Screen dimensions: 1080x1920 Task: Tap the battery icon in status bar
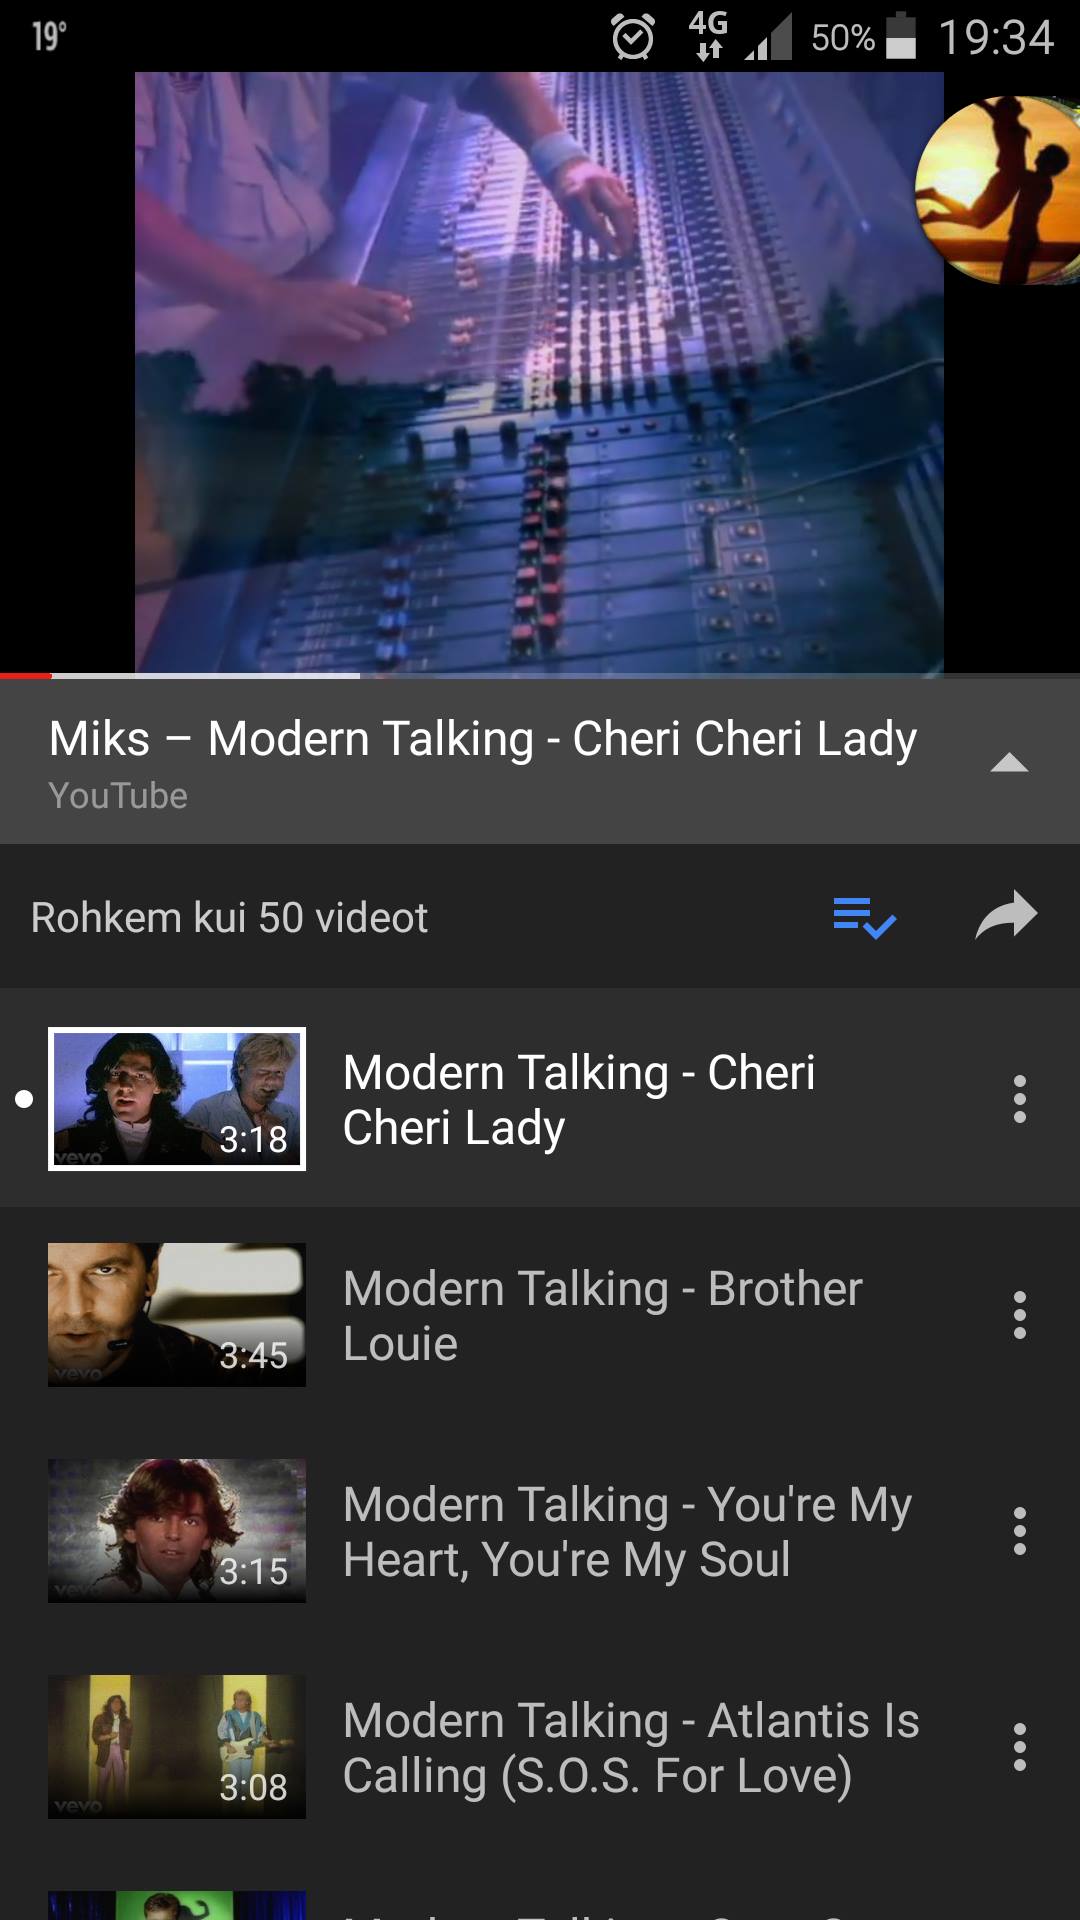pos(901,36)
